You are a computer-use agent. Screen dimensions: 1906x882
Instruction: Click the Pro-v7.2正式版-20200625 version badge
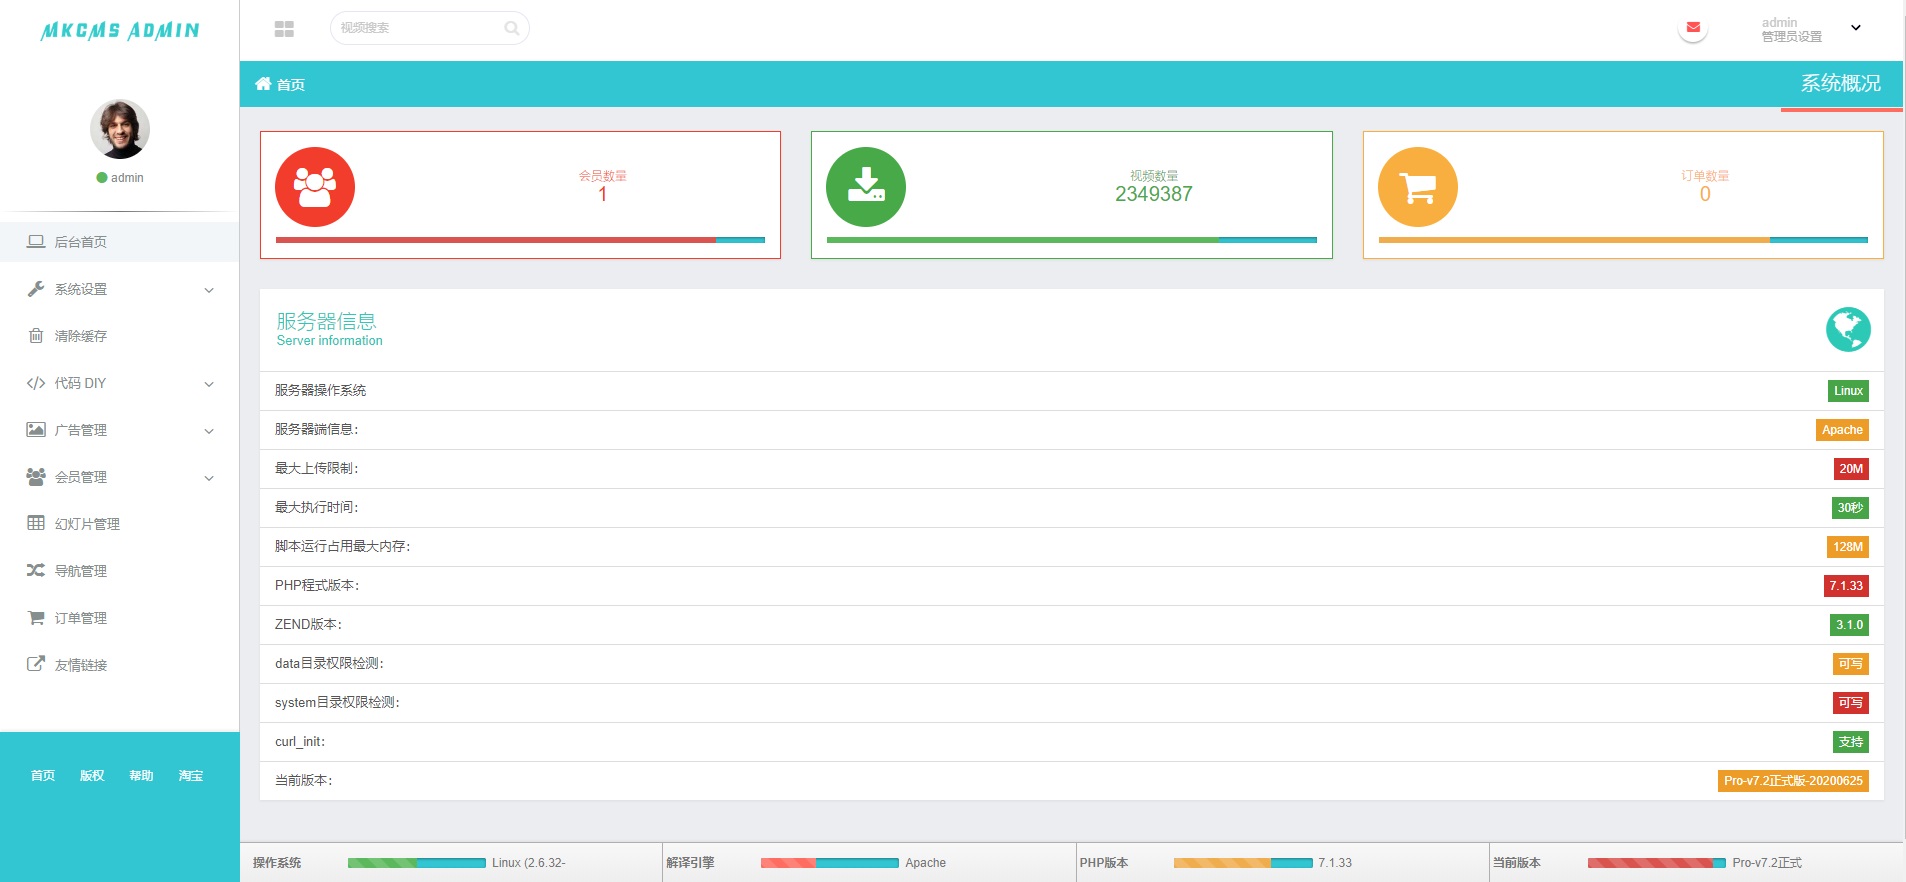1793,781
